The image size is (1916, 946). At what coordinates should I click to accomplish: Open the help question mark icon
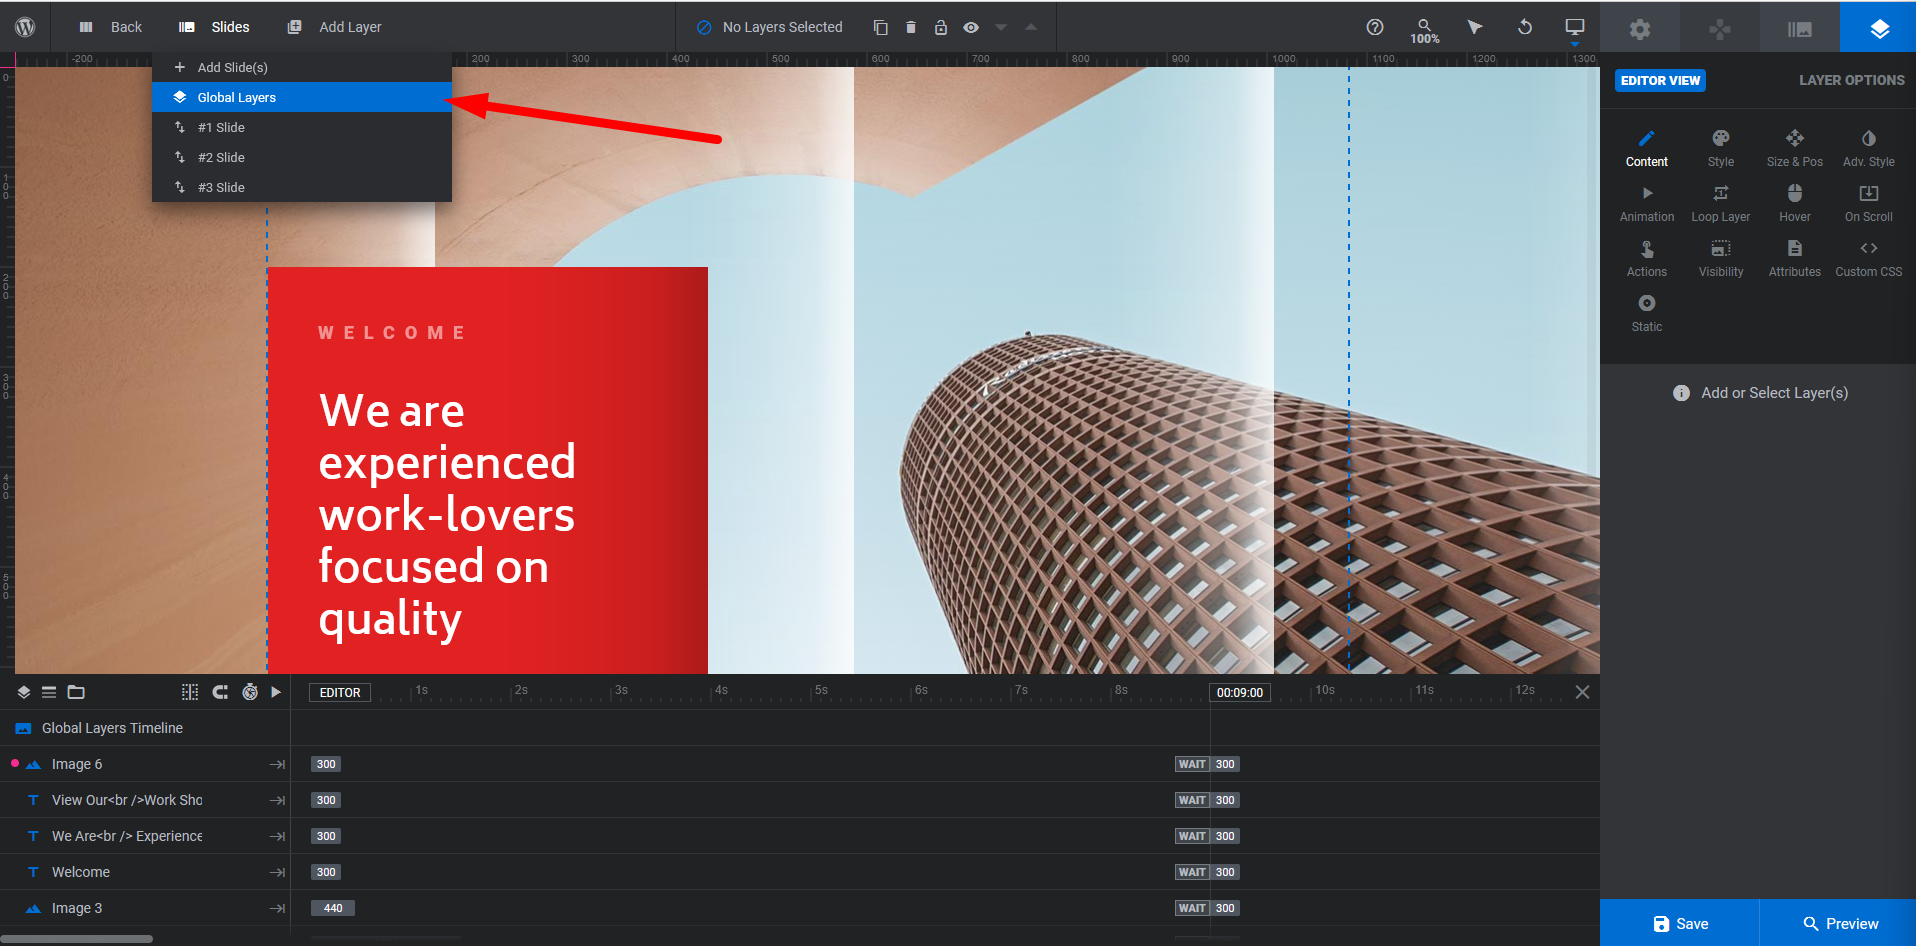coord(1375,27)
